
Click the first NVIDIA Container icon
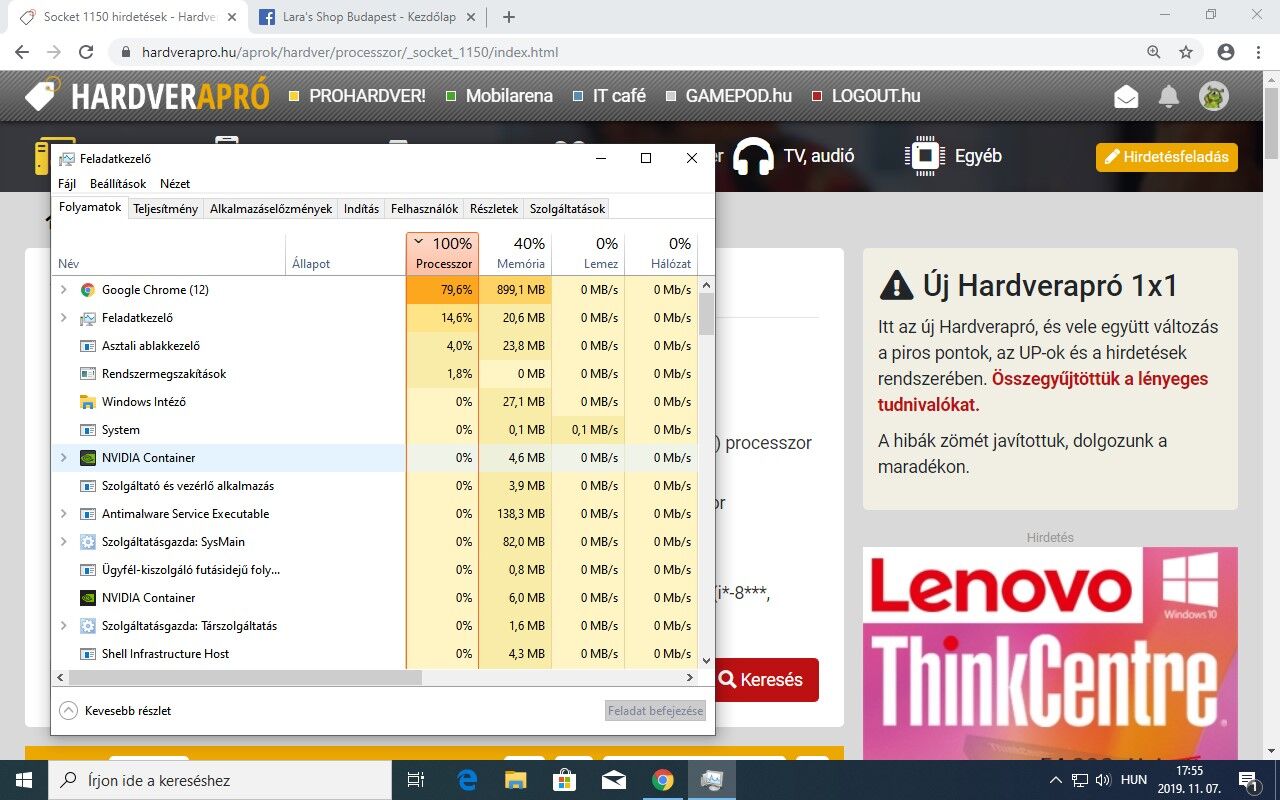pos(88,458)
